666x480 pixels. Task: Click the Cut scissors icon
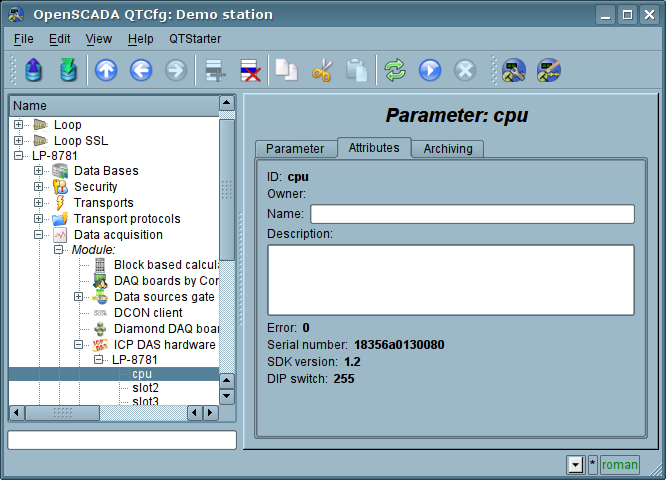[x=321, y=70]
